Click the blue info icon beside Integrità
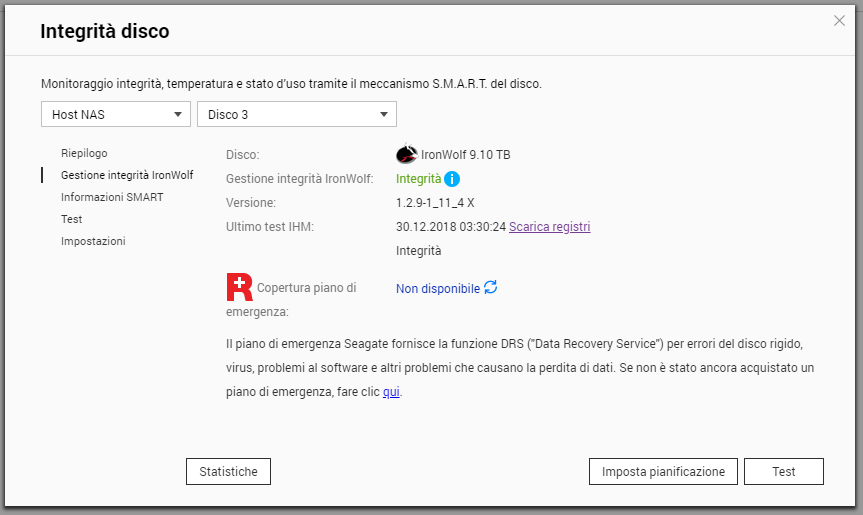The width and height of the screenshot is (863, 515). (x=452, y=179)
